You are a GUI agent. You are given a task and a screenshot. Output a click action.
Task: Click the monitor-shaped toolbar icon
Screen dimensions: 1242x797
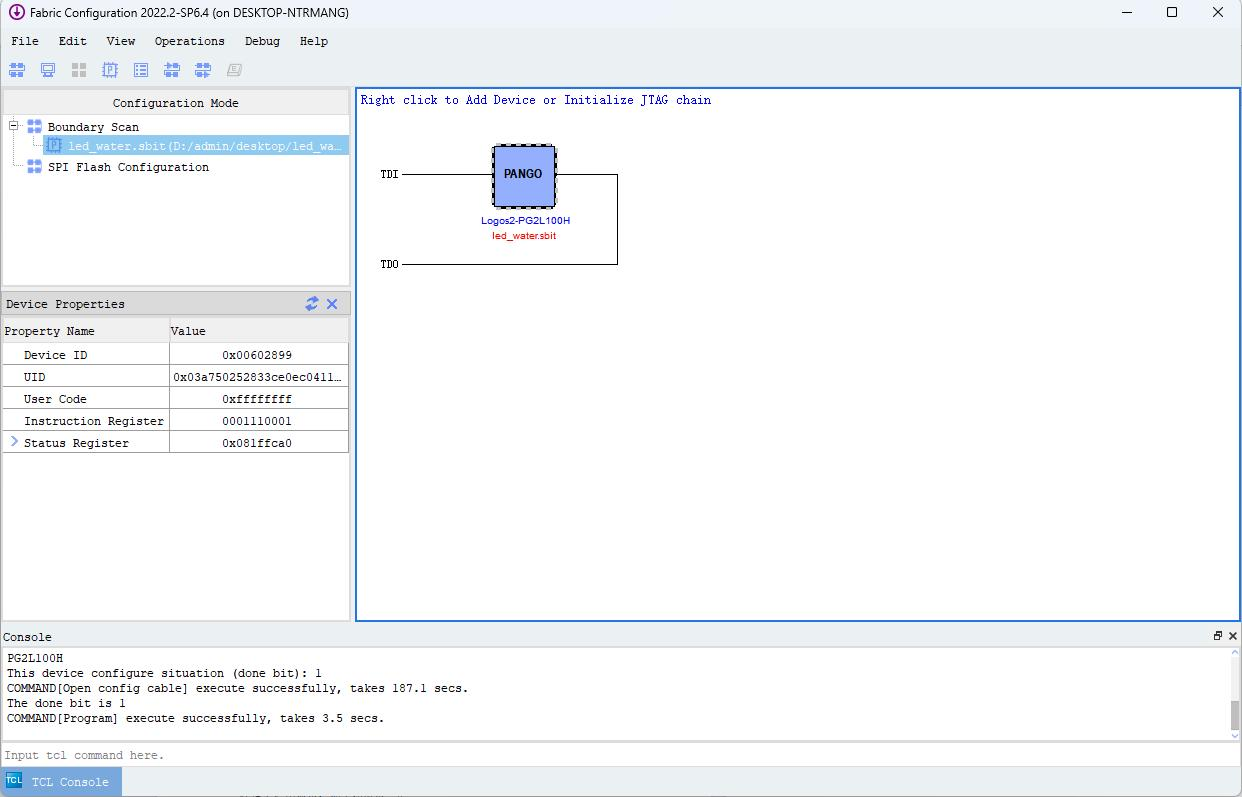tap(48, 70)
